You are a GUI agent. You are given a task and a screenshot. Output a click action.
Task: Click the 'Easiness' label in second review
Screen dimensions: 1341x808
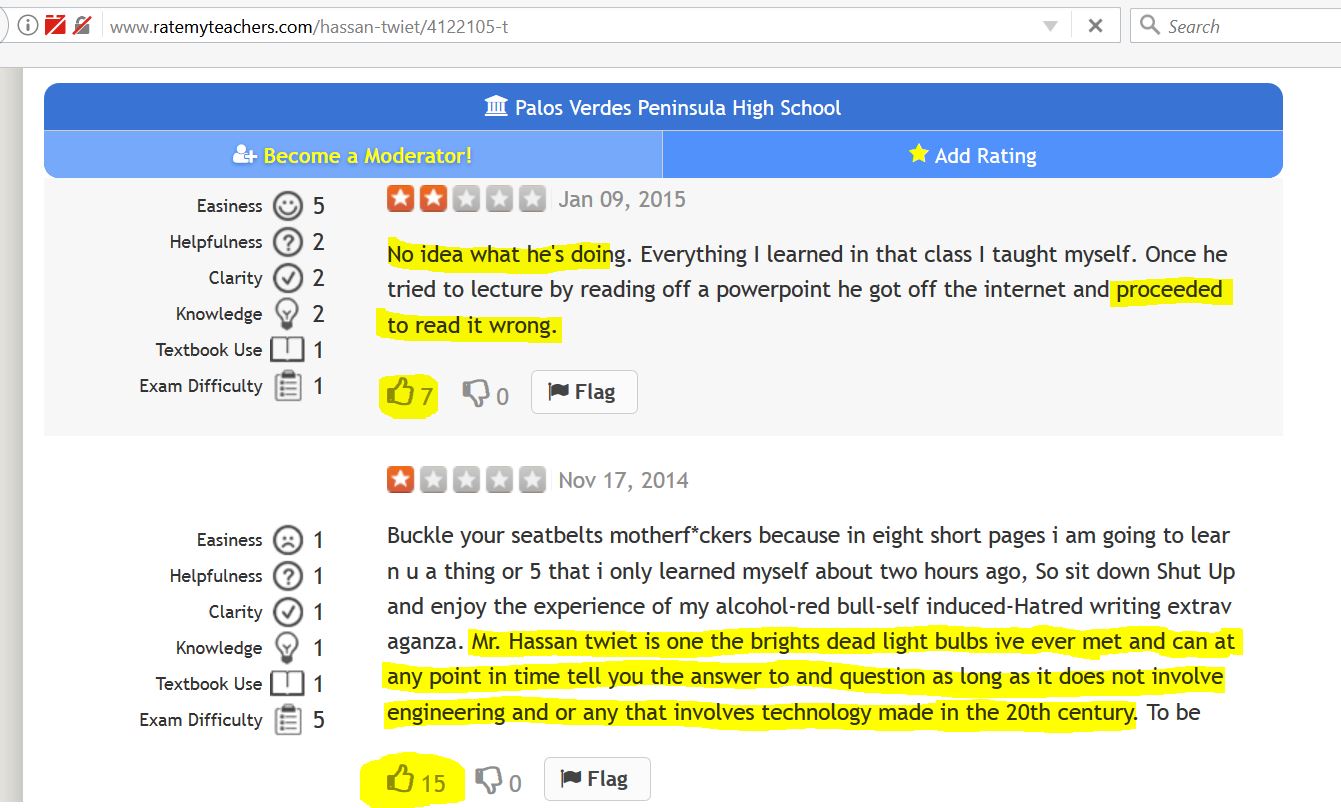(229, 540)
